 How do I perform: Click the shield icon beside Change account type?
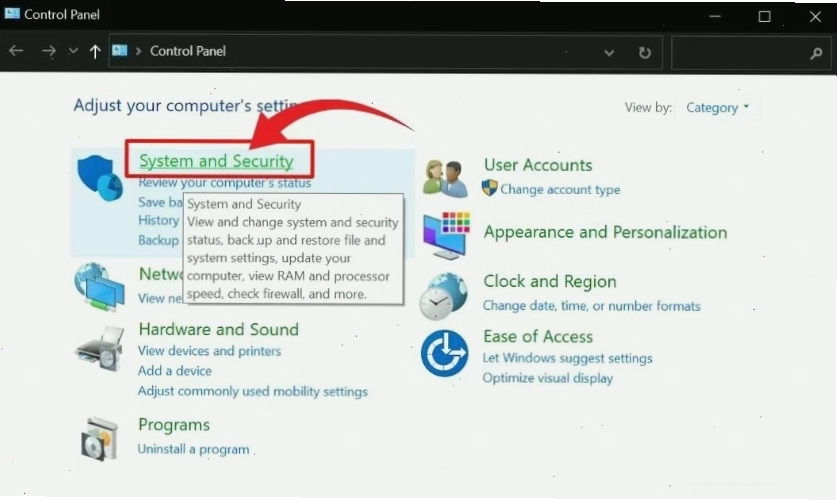point(489,188)
